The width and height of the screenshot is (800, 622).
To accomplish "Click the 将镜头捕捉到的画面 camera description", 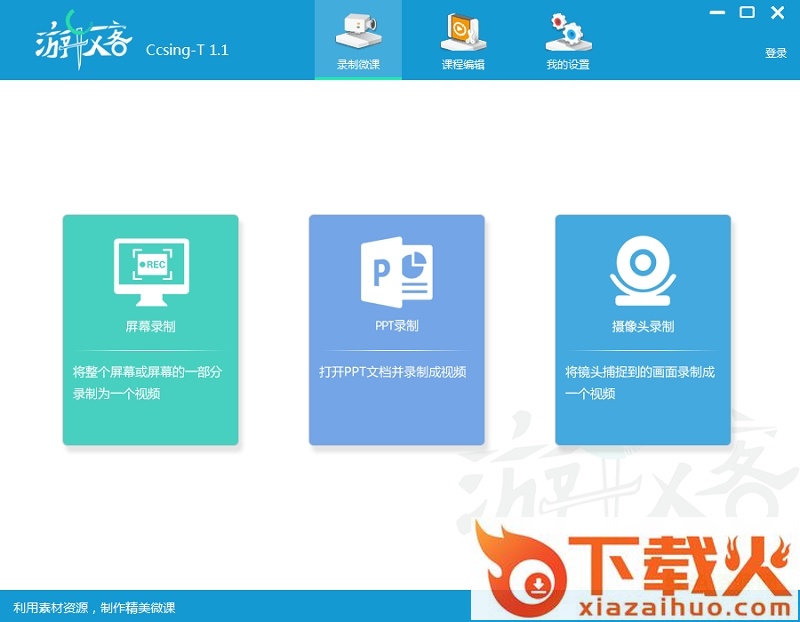I will coord(640,383).
